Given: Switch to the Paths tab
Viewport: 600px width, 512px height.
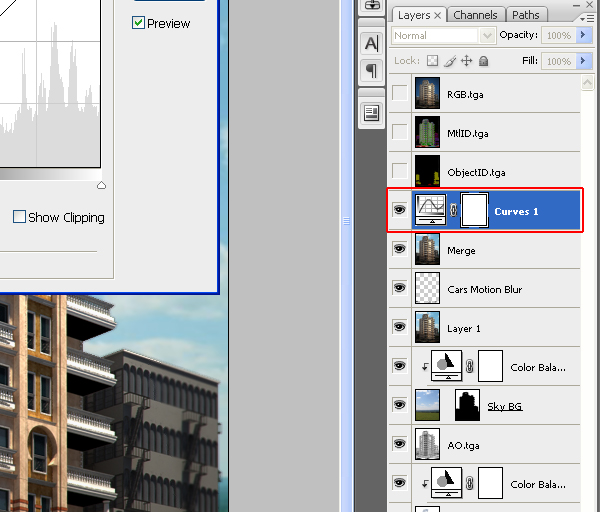Looking at the screenshot, I should tap(525, 15).
